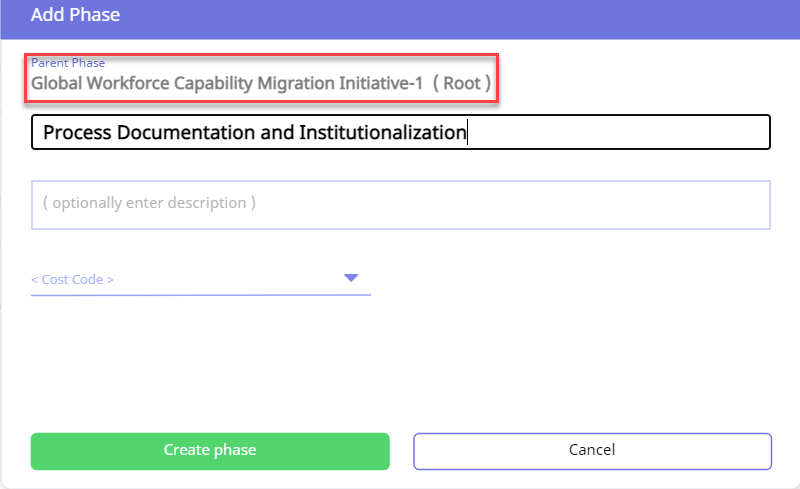
Task: Select Global Workforce Capability Migration Initiative-1 parent text
Action: click(227, 83)
